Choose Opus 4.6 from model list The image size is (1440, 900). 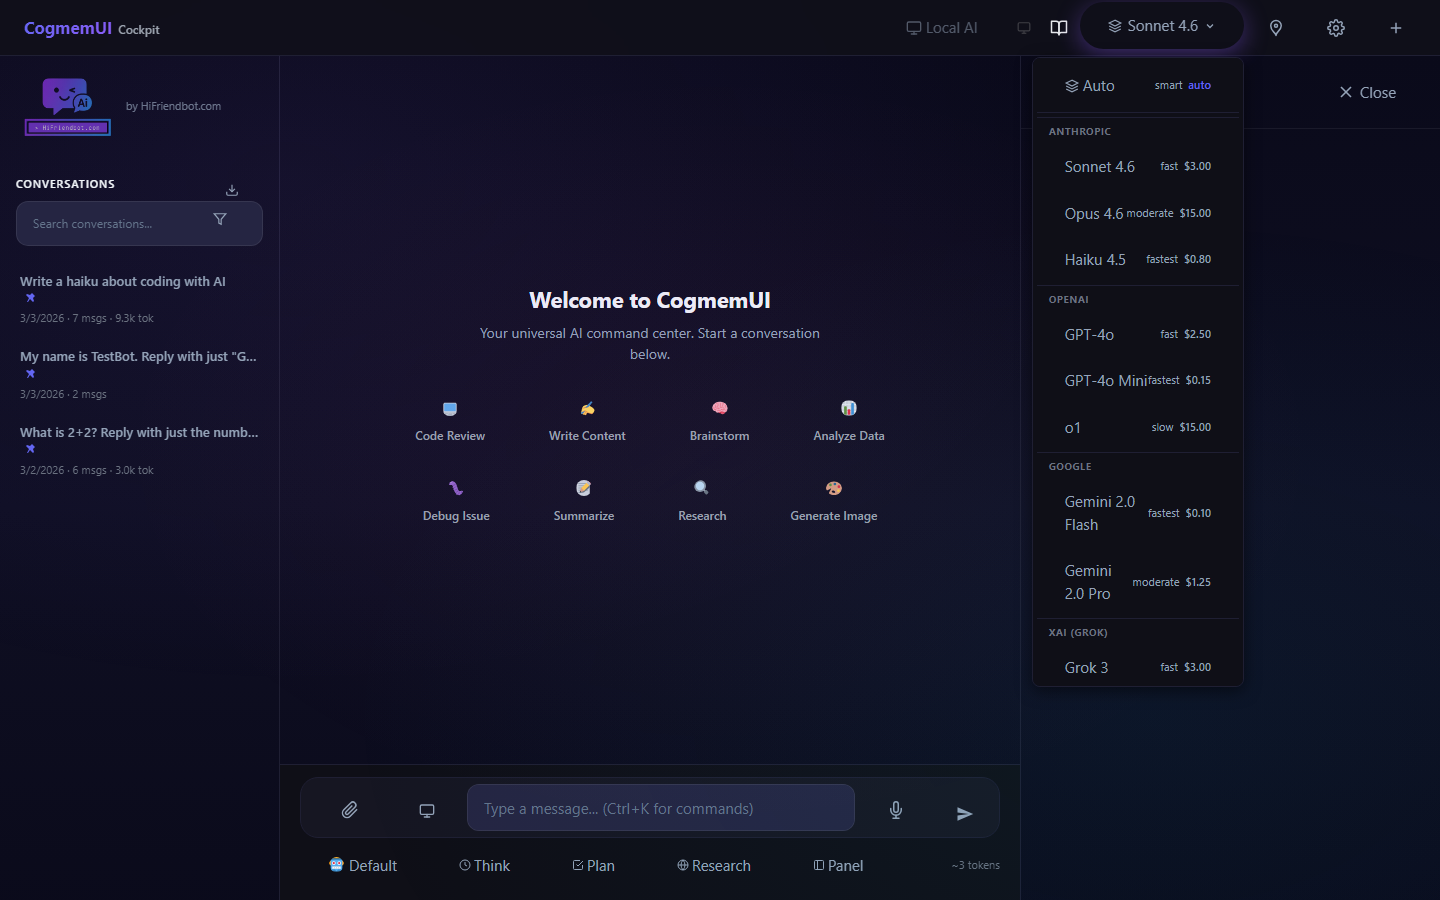tap(1138, 213)
